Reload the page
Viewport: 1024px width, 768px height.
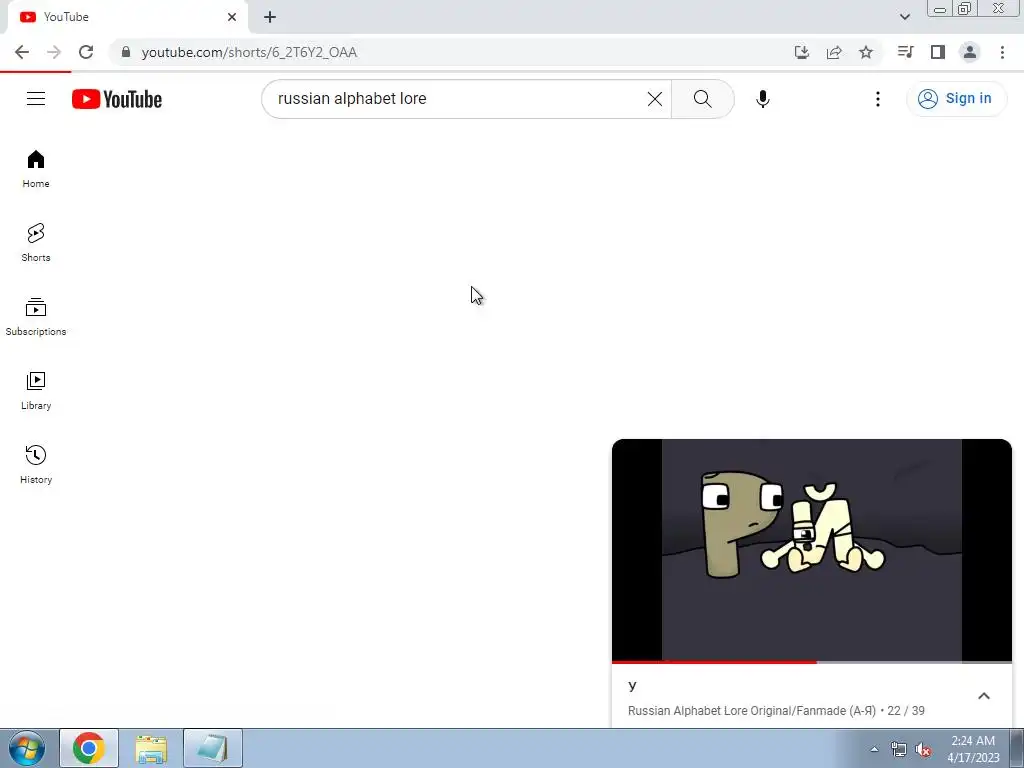pyautogui.click(x=86, y=52)
